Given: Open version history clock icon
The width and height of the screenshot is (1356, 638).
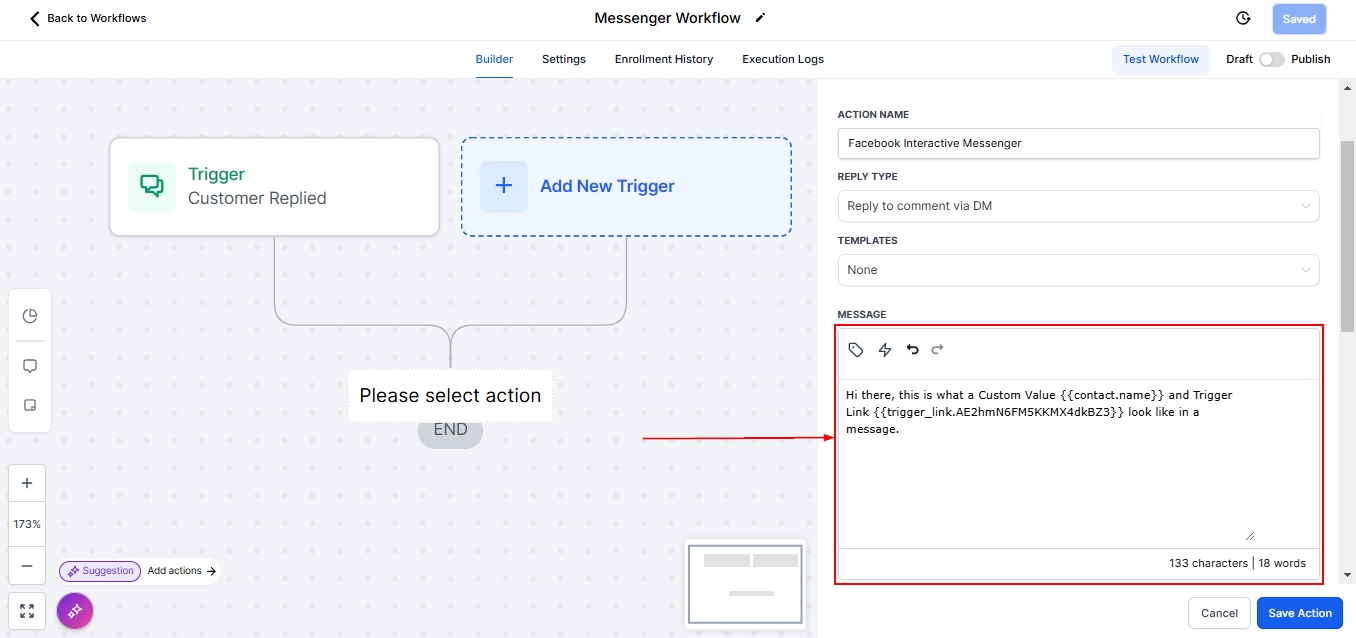Looking at the screenshot, I should click(x=1243, y=19).
